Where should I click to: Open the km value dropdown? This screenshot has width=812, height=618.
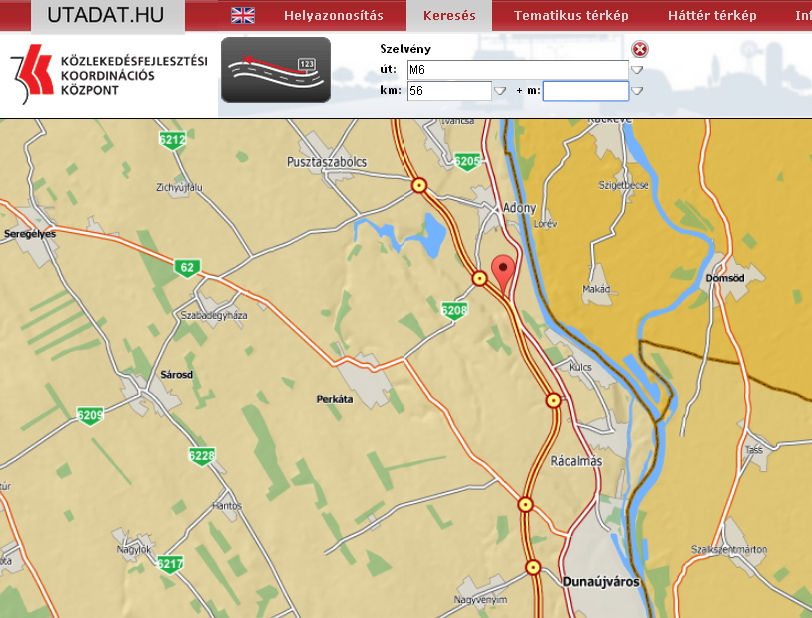tap(500, 91)
